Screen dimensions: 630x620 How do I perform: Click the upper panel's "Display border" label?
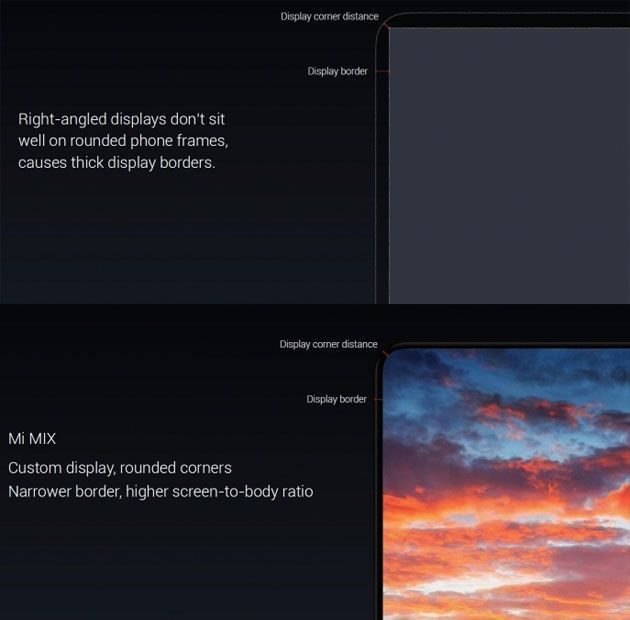click(x=337, y=71)
